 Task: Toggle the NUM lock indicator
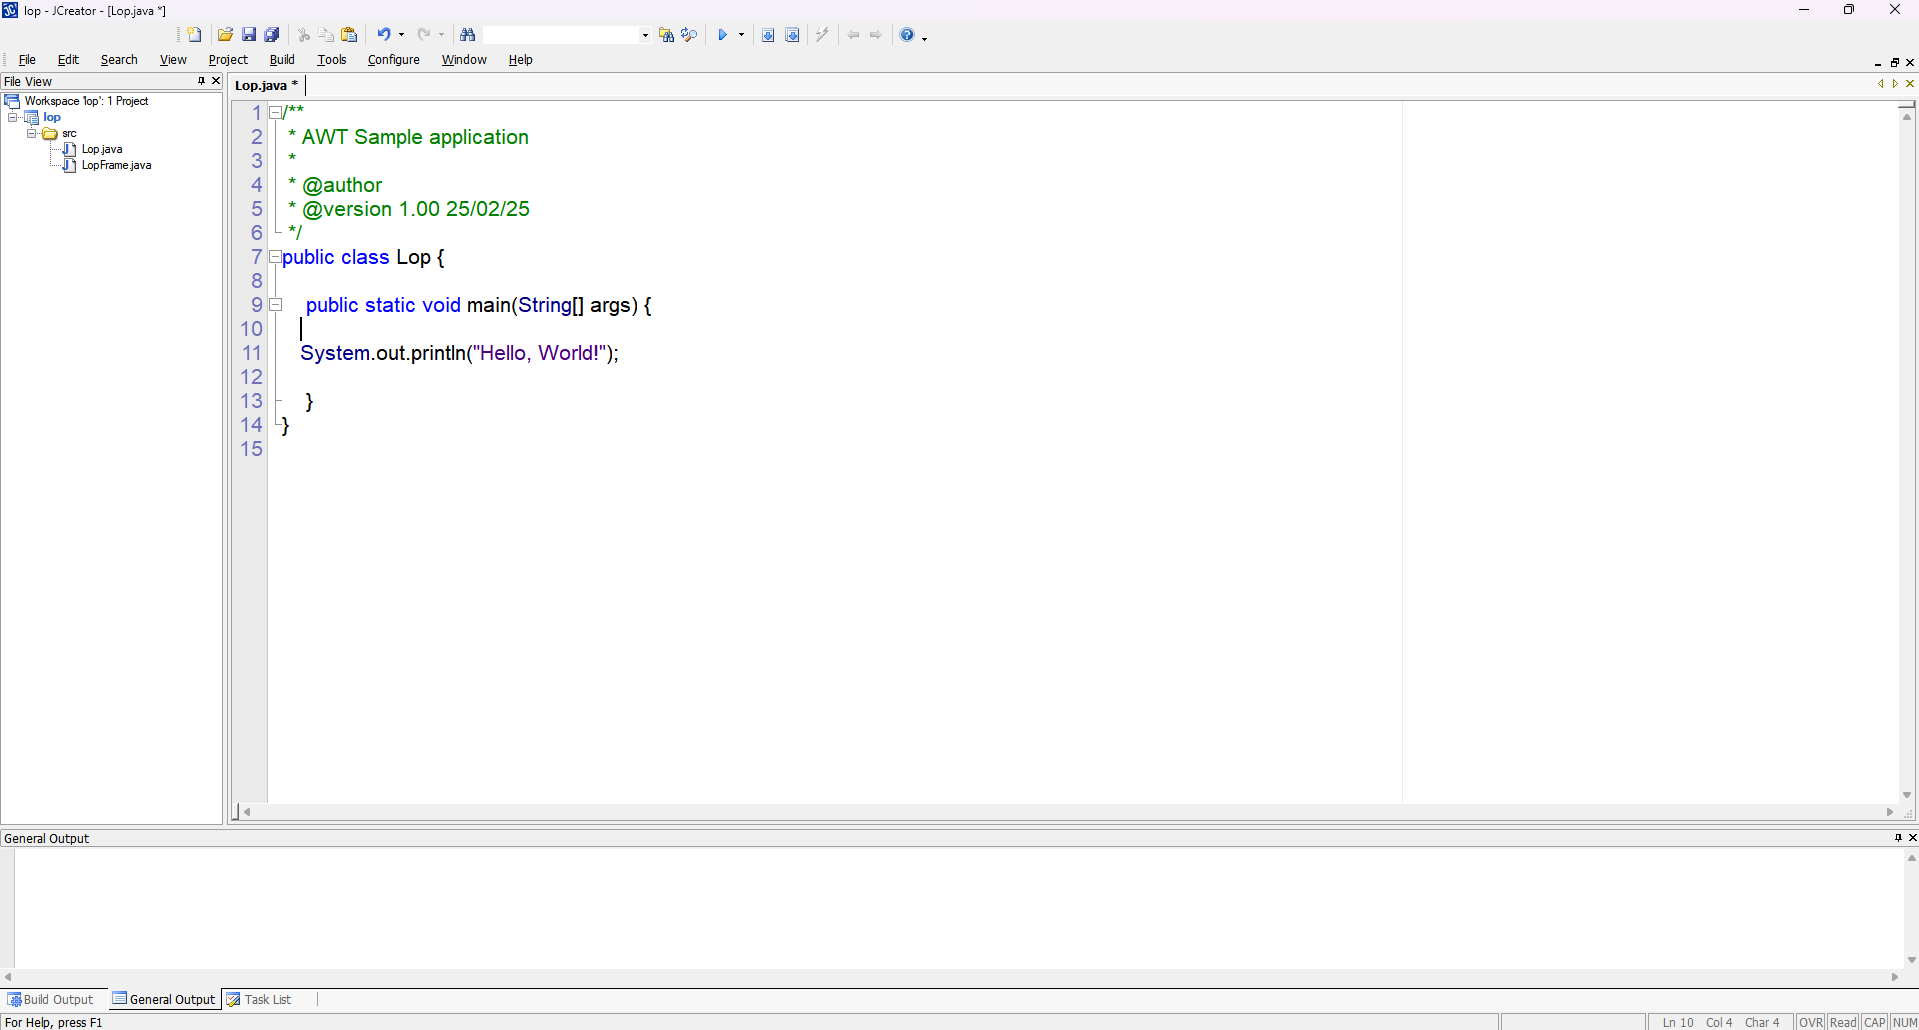point(1906,1021)
